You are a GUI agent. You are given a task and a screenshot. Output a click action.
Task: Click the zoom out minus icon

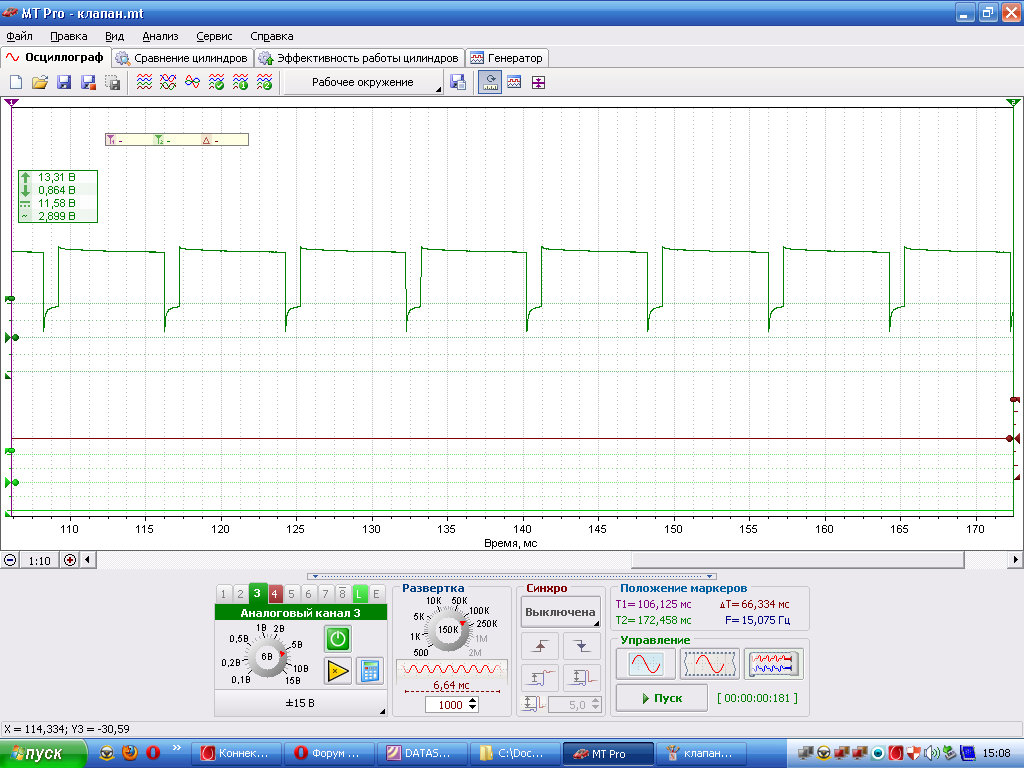(x=10, y=560)
